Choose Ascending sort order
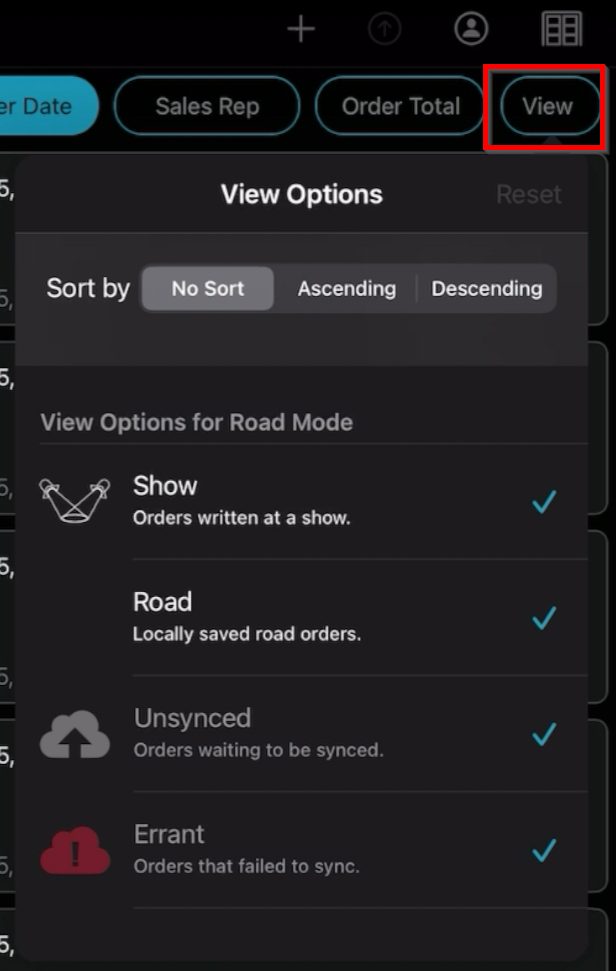 click(x=346, y=289)
